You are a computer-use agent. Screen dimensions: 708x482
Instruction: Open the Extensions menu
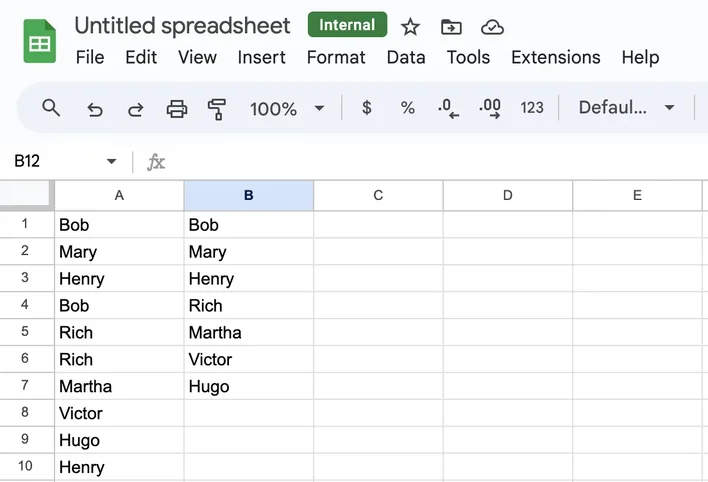click(x=555, y=57)
